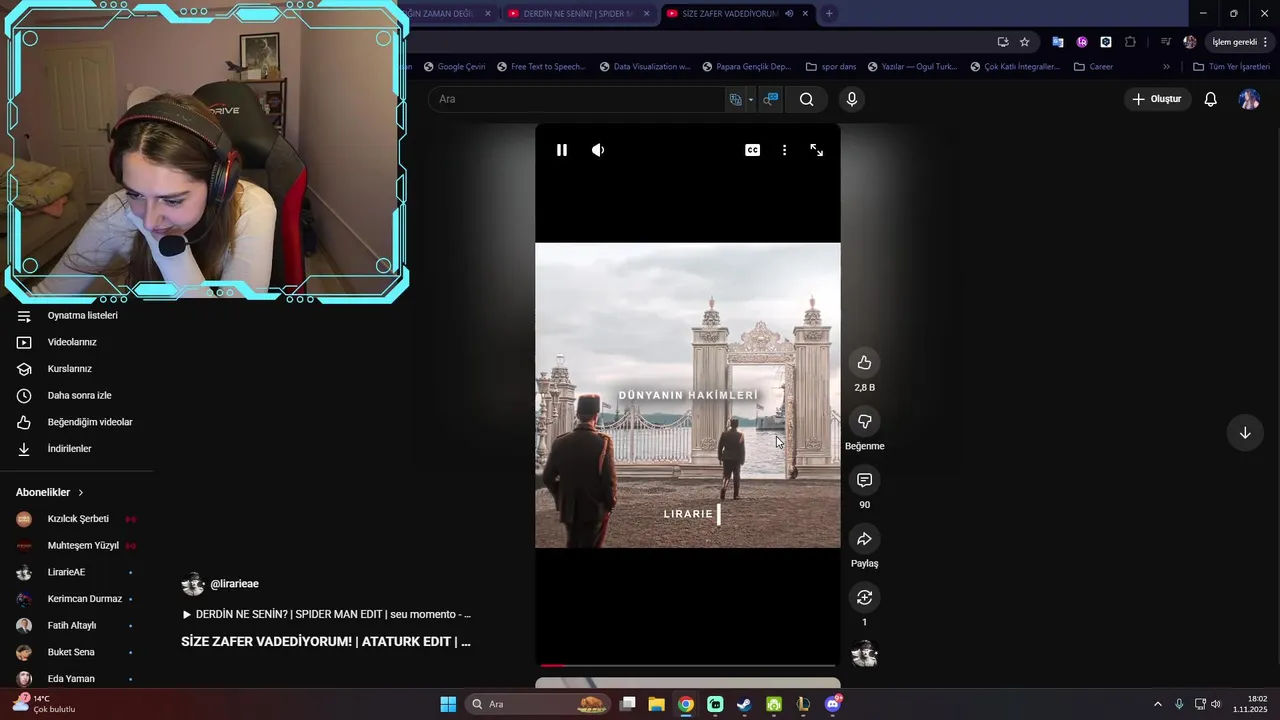Open Daha sonra izle list
1280x720 pixels.
click(x=77, y=396)
